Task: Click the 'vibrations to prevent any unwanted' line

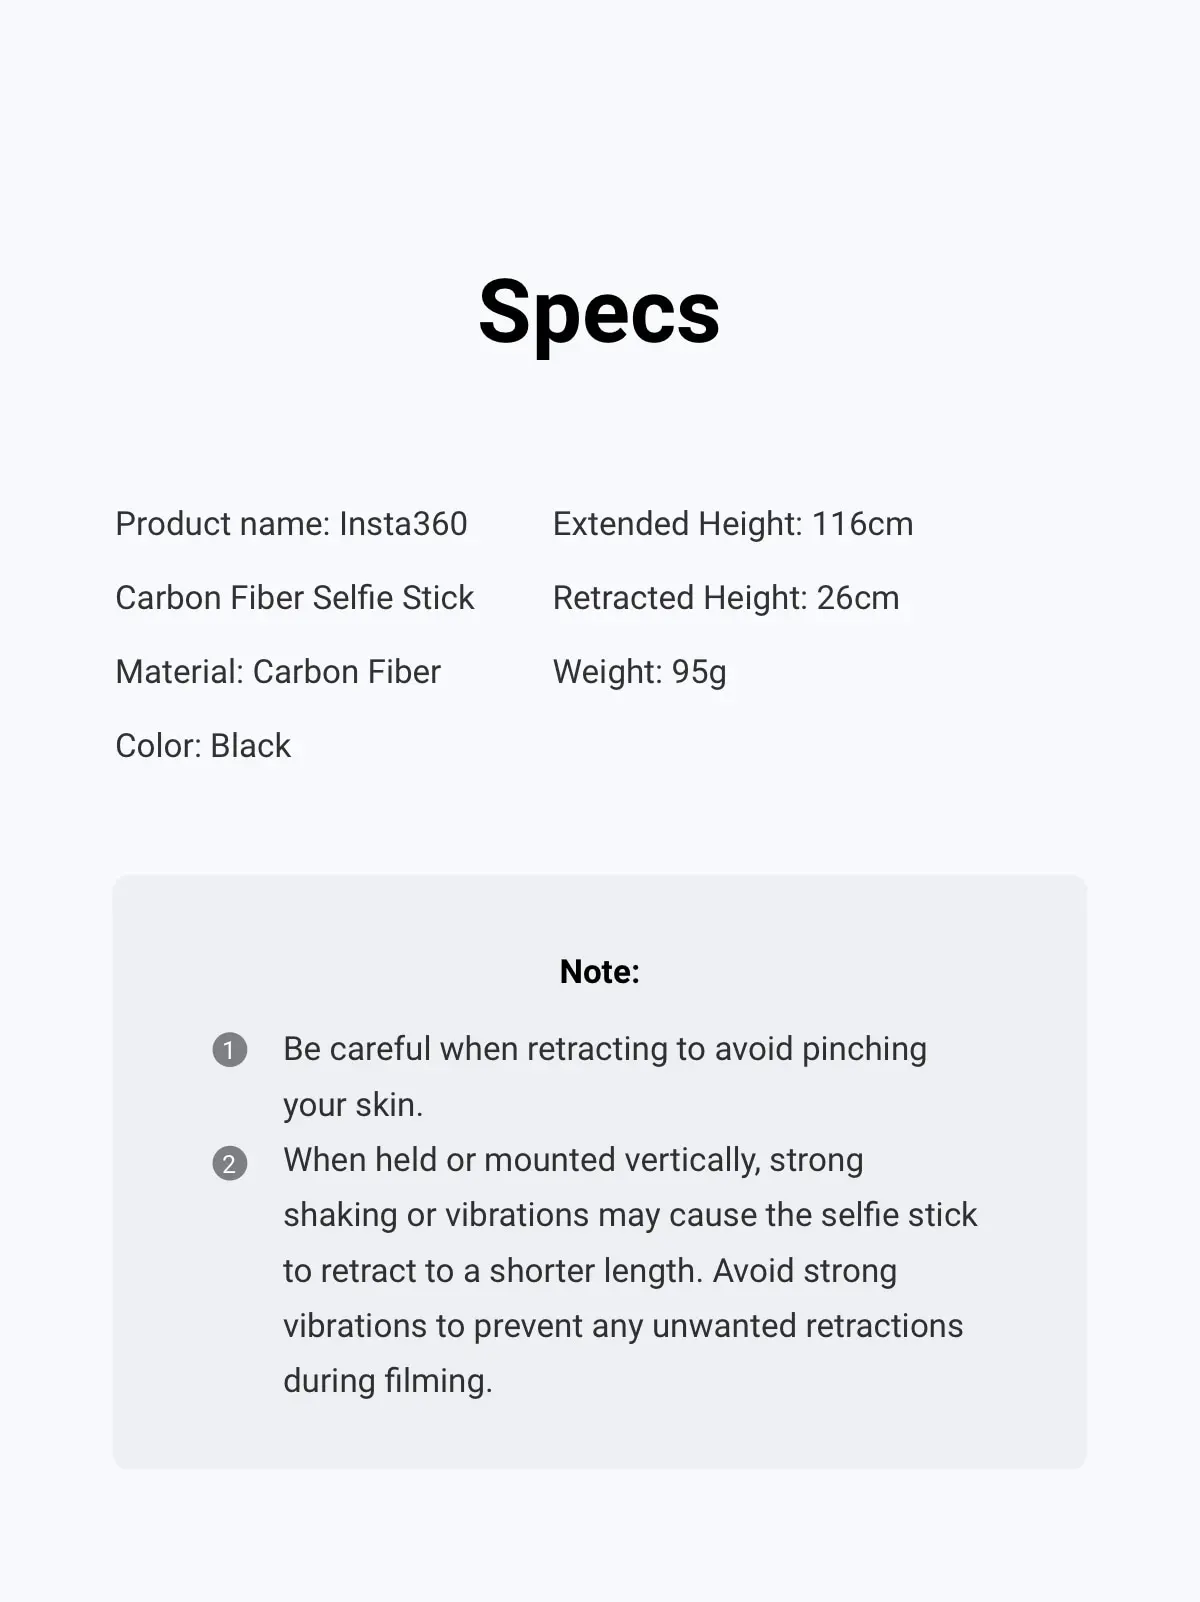Action: coord(622,1326)
